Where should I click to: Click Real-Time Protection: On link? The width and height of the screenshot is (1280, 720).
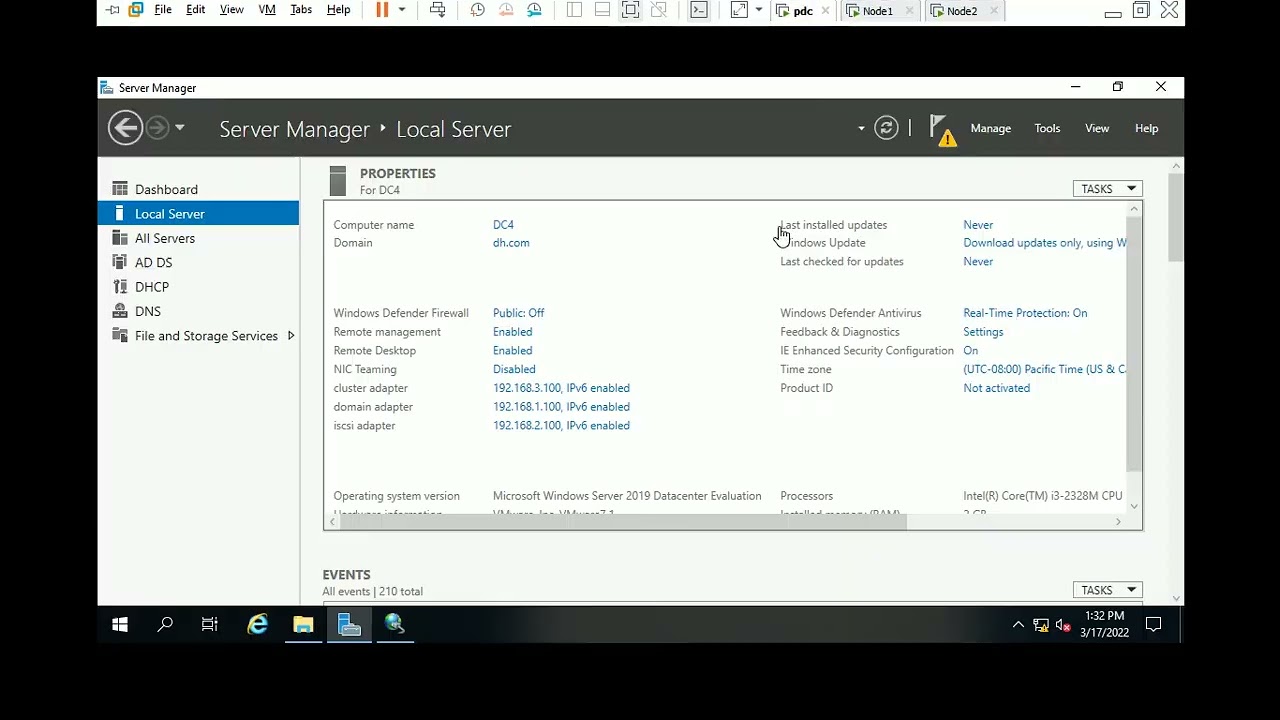point(1025,313)
